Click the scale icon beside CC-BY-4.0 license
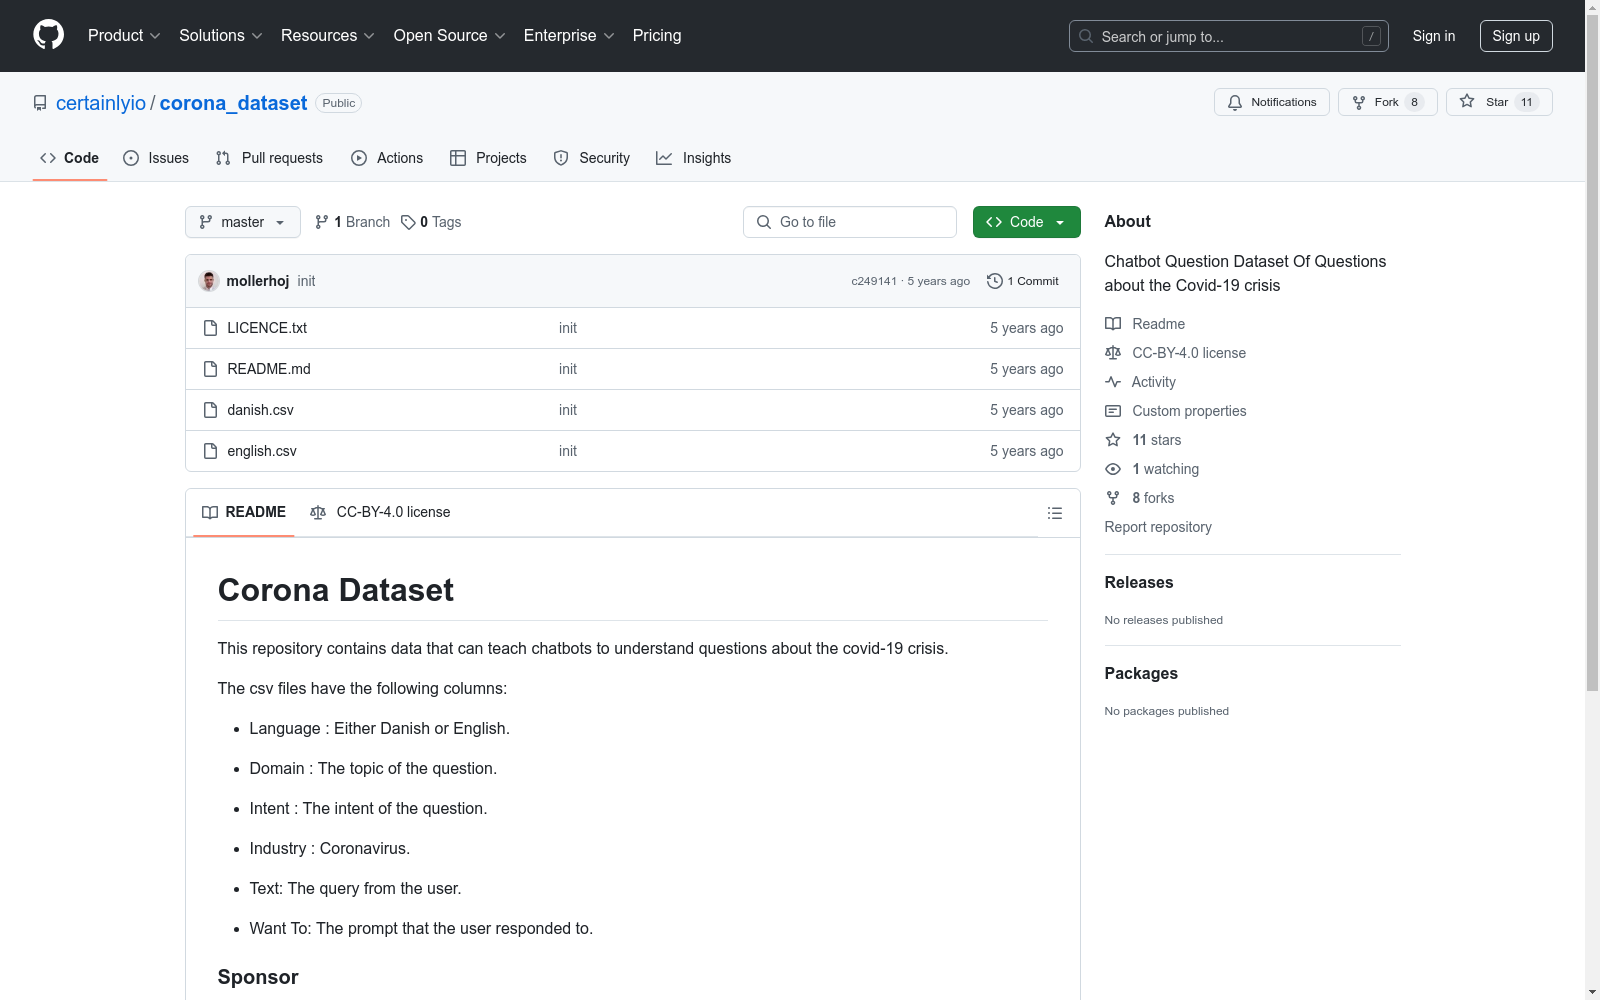The height and width of the screenshot is (1000, 1600). click(x=1113, y=353)
